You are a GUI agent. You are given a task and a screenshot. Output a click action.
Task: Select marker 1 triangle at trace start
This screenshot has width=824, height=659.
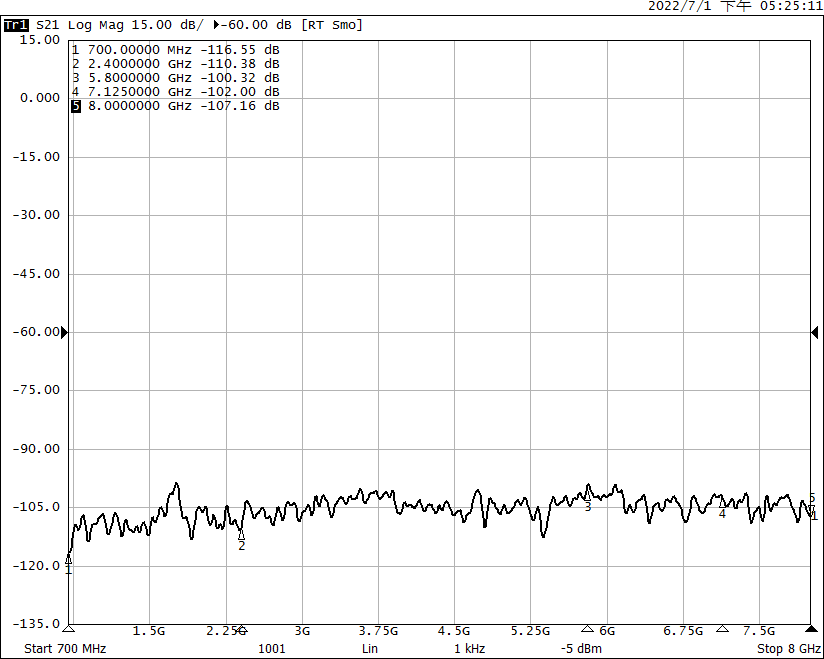click(x=68, y=559)
